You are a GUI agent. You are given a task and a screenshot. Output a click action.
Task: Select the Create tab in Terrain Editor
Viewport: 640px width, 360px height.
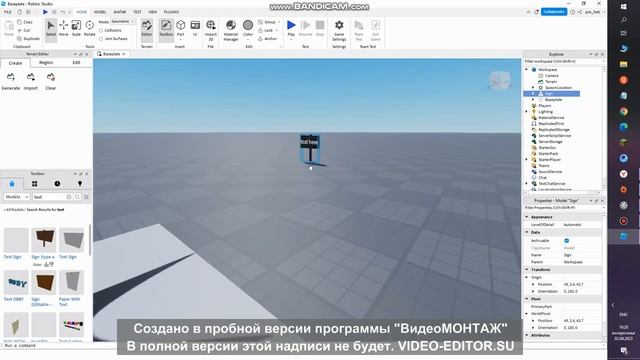[x=16, y=63]
